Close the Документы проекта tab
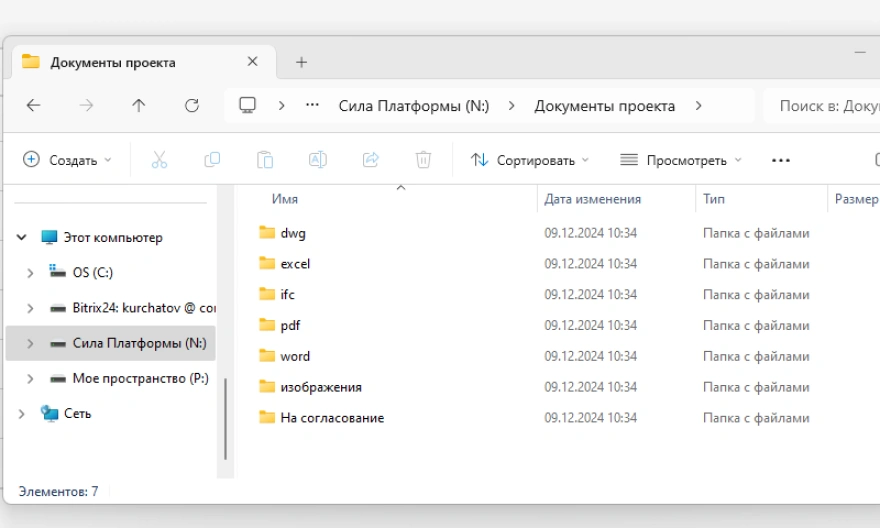Viewport: 880px width, 528px height. 253,62
